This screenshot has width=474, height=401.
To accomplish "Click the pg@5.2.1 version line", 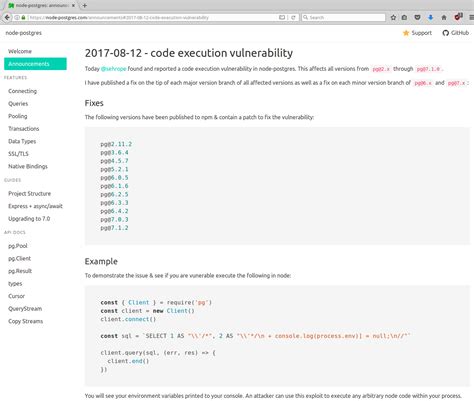I will (x=114, y=169).
